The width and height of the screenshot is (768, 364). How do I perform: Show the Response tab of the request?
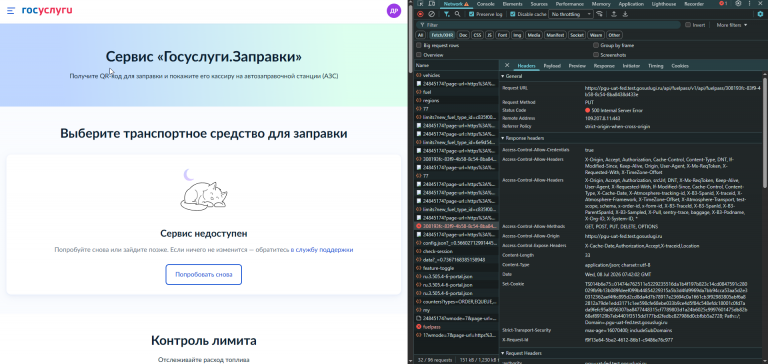604,66
